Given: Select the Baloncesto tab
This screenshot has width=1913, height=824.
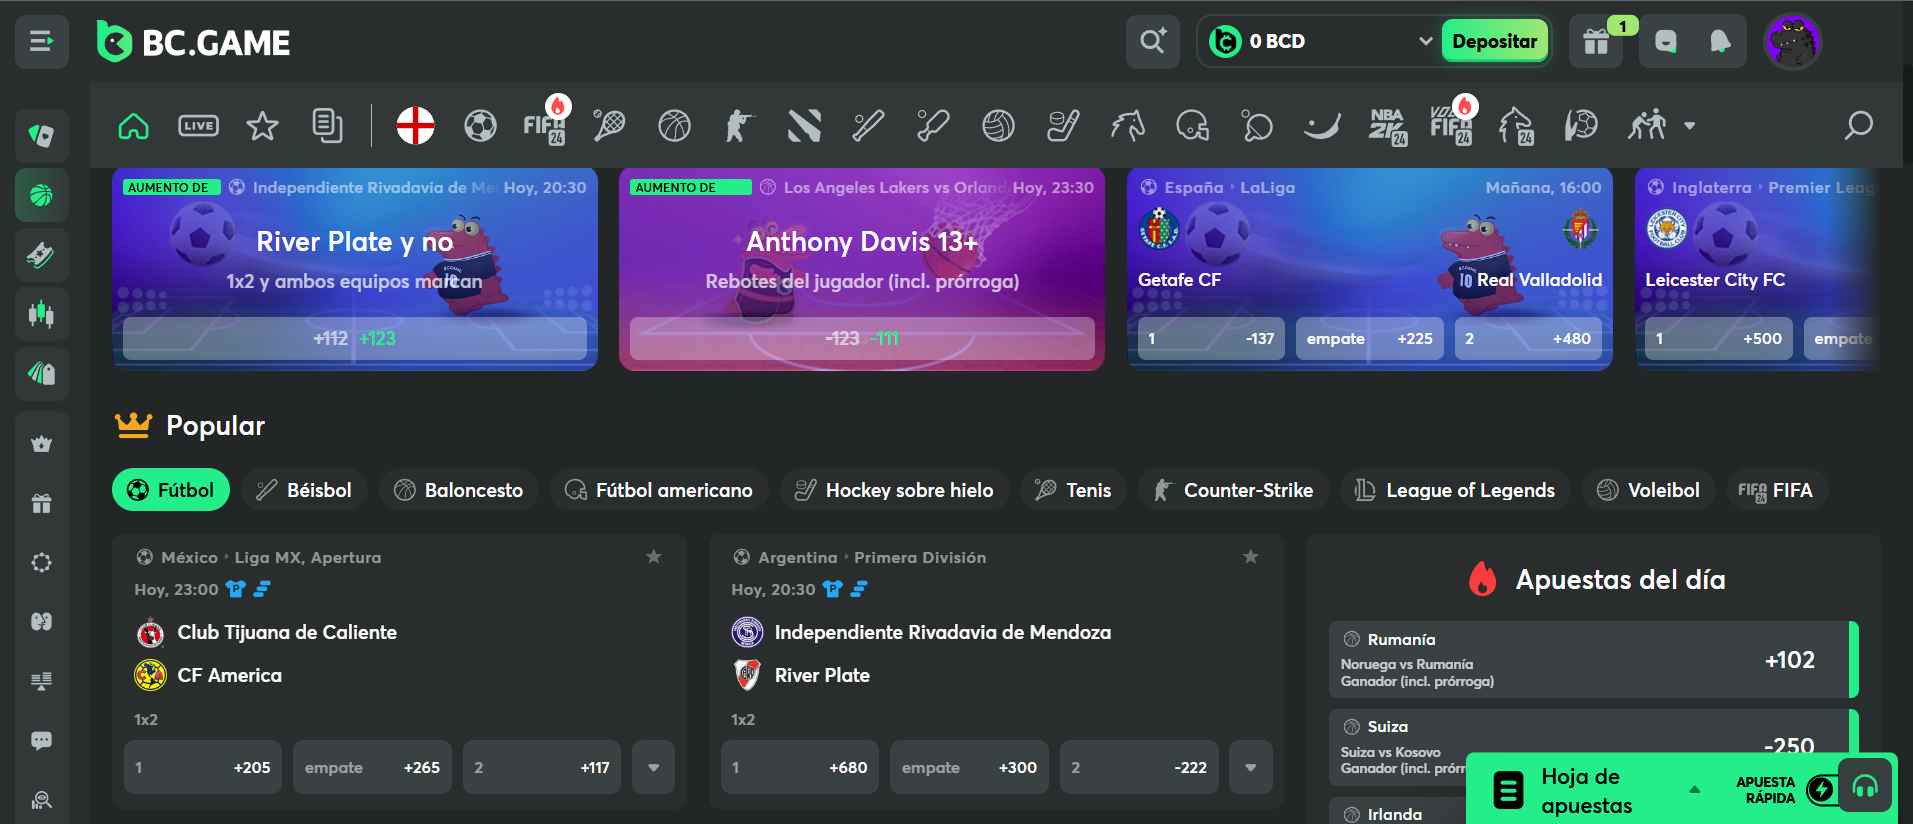Looking at the screenshot, I should click(x=458, y=490).
